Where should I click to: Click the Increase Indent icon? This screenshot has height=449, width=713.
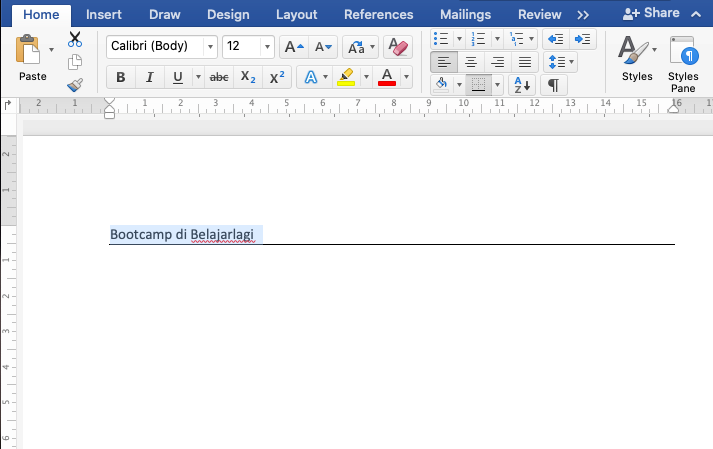point(582,39)
